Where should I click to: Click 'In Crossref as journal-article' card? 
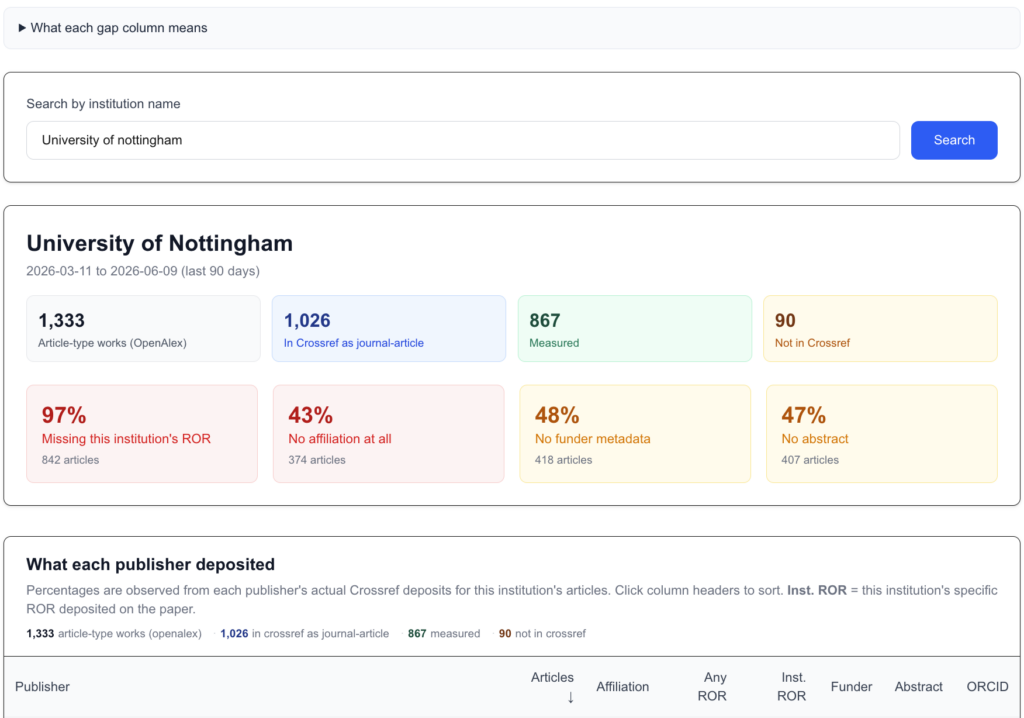pyautogui.click(x=389, y=329)
